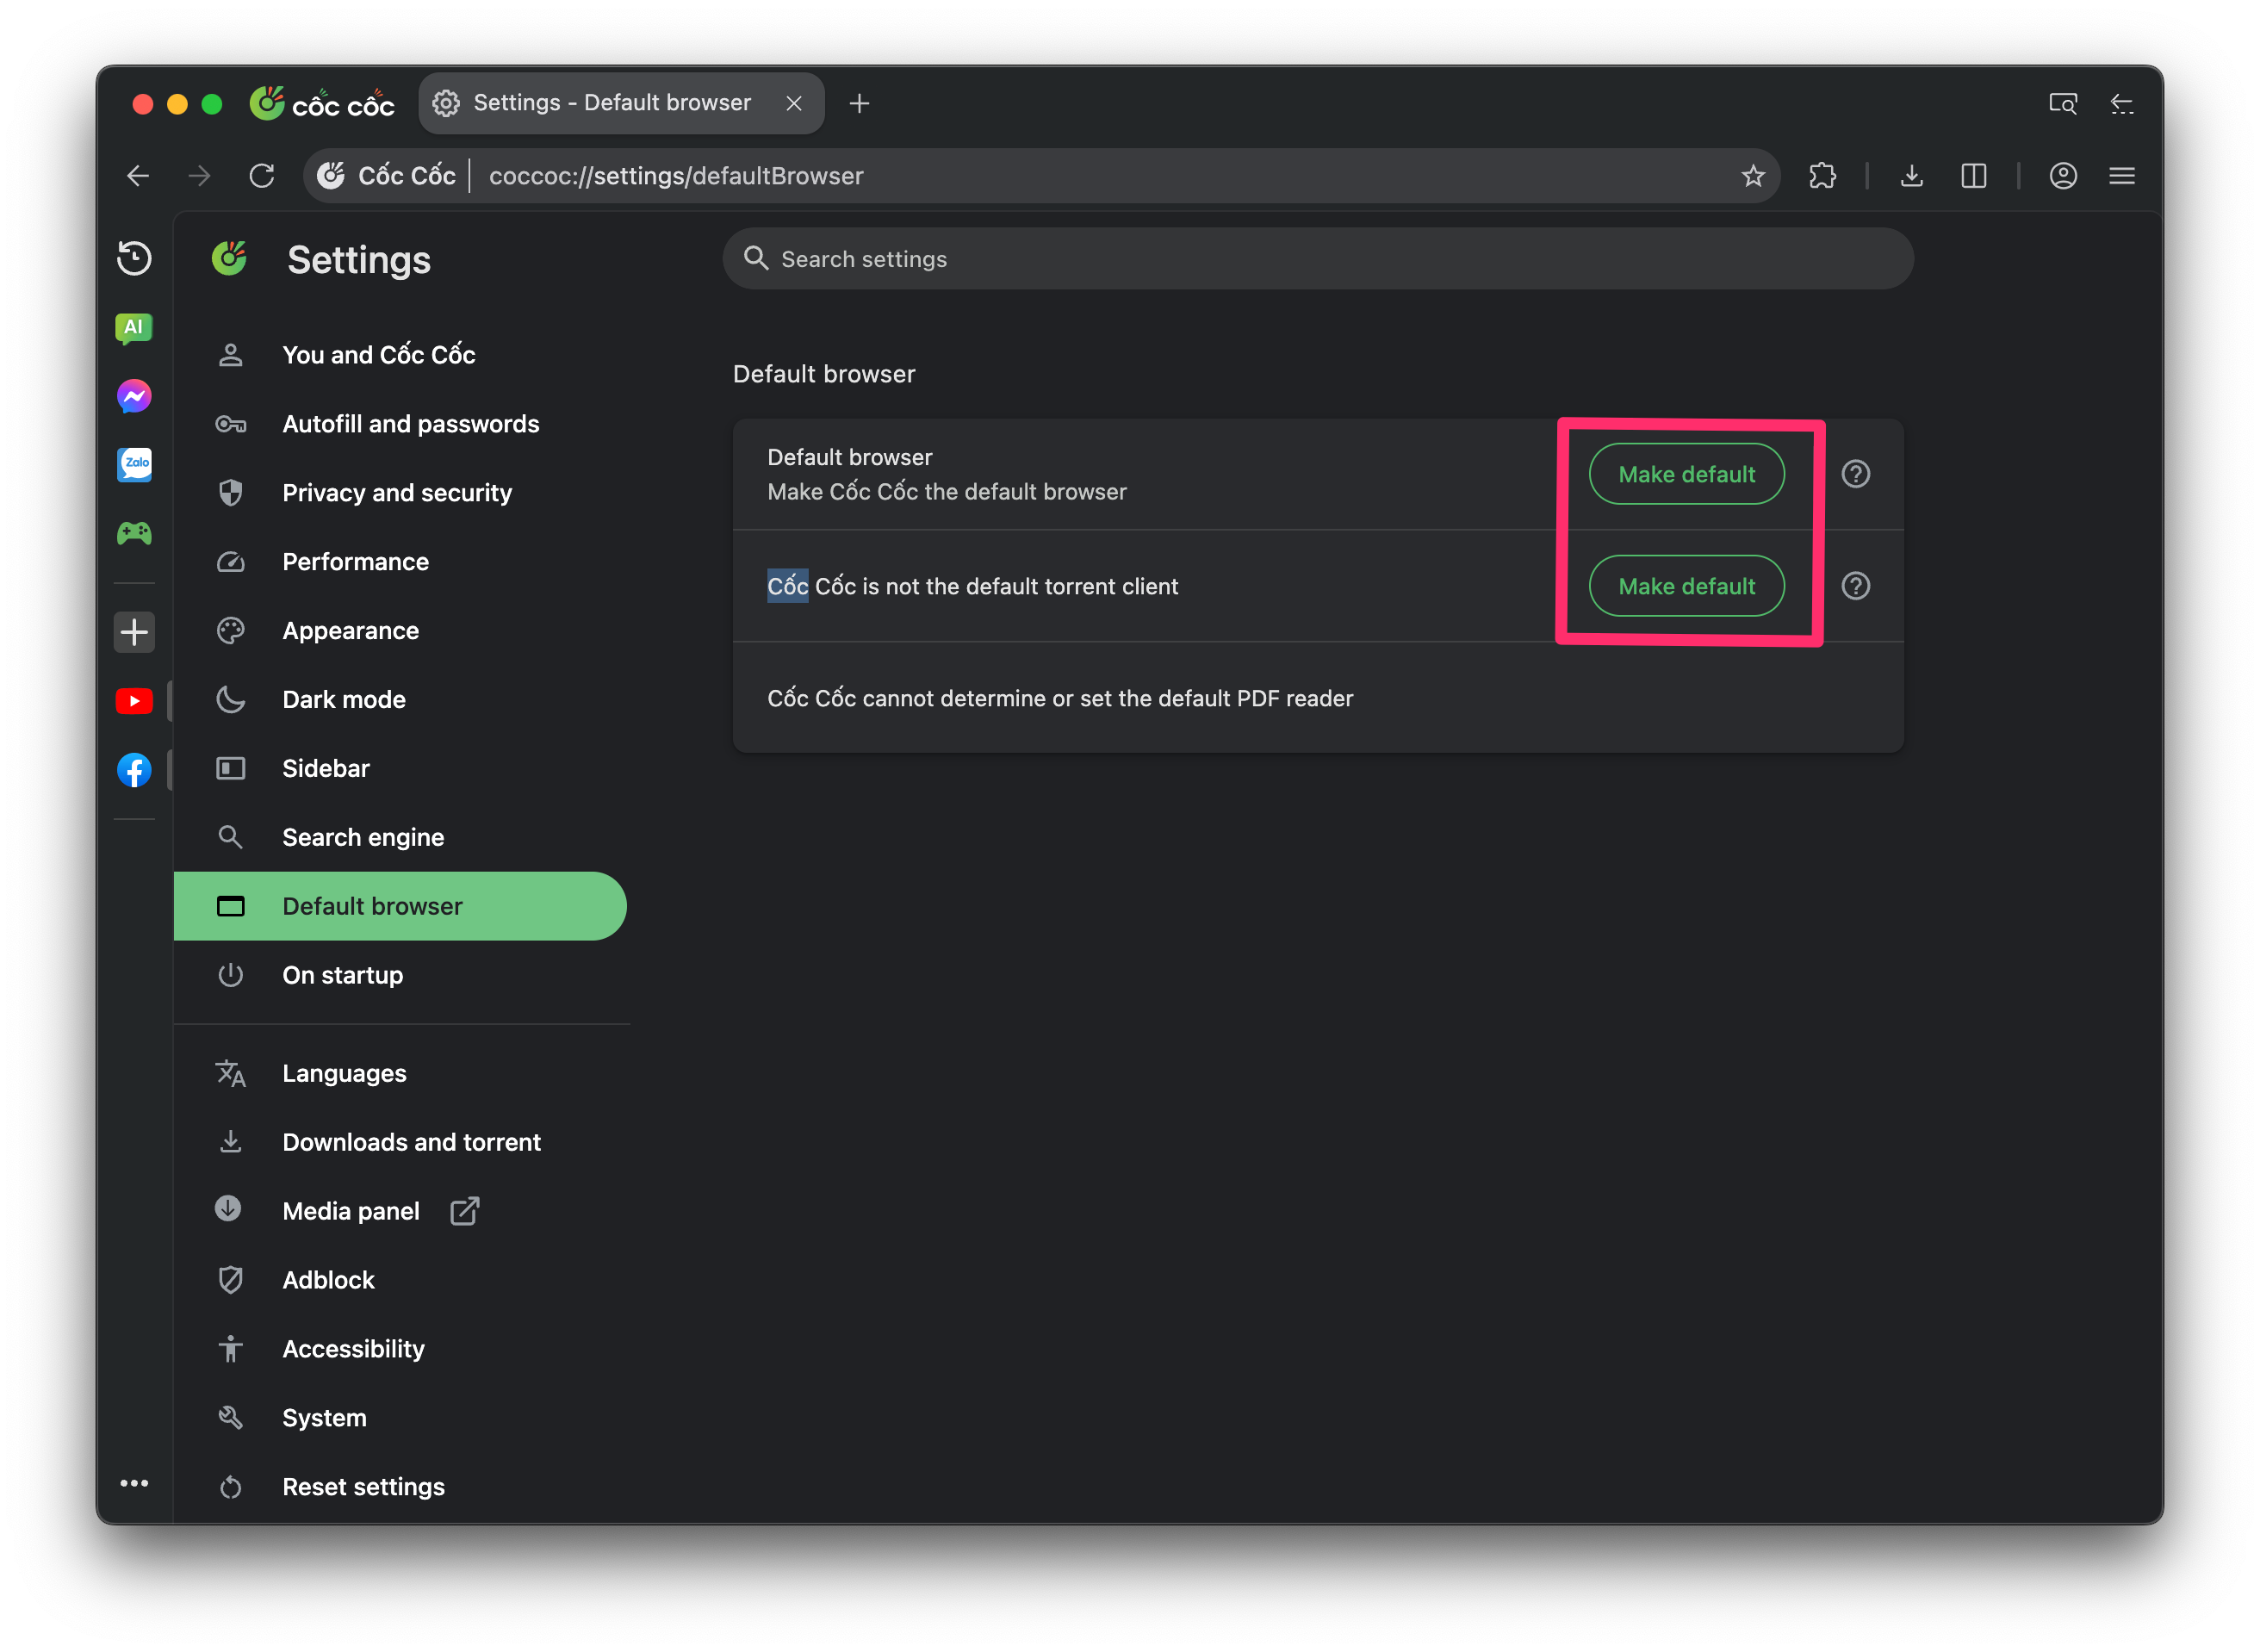Open You and Cốc Cốc settings
2260x1652 pixels.
400,355
